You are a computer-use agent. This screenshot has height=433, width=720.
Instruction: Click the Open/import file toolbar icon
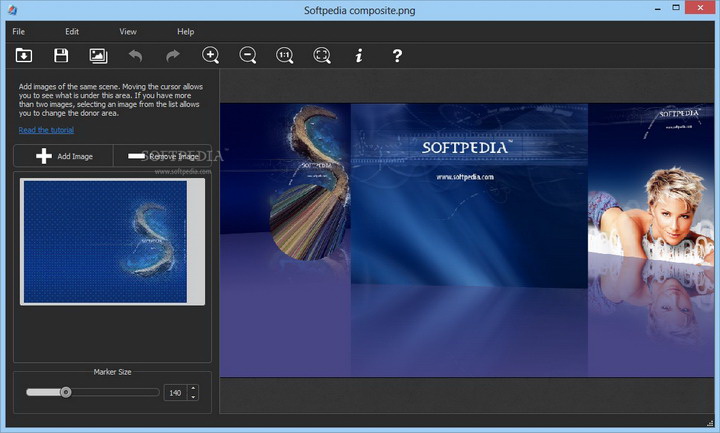pos(24,56)
